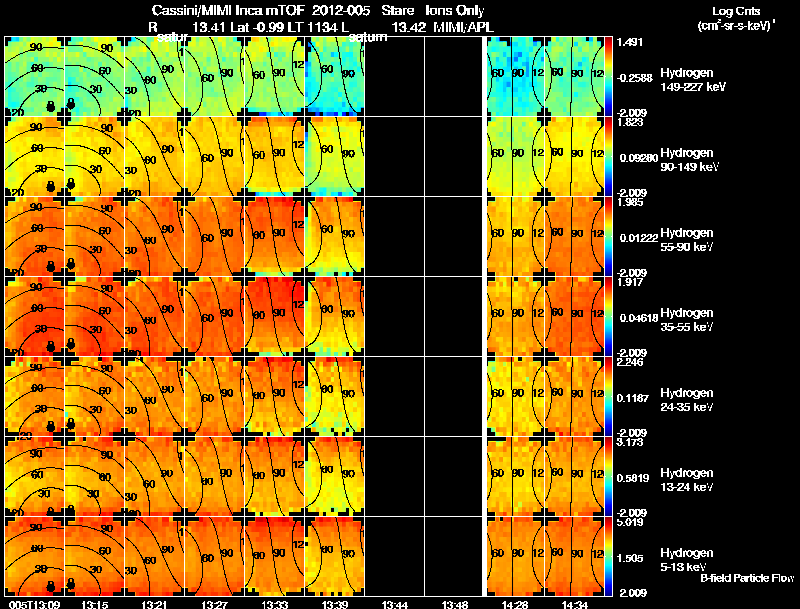Open the 13-24 keV panel at 14:34
Screen dimensions: 800x609
574,477
